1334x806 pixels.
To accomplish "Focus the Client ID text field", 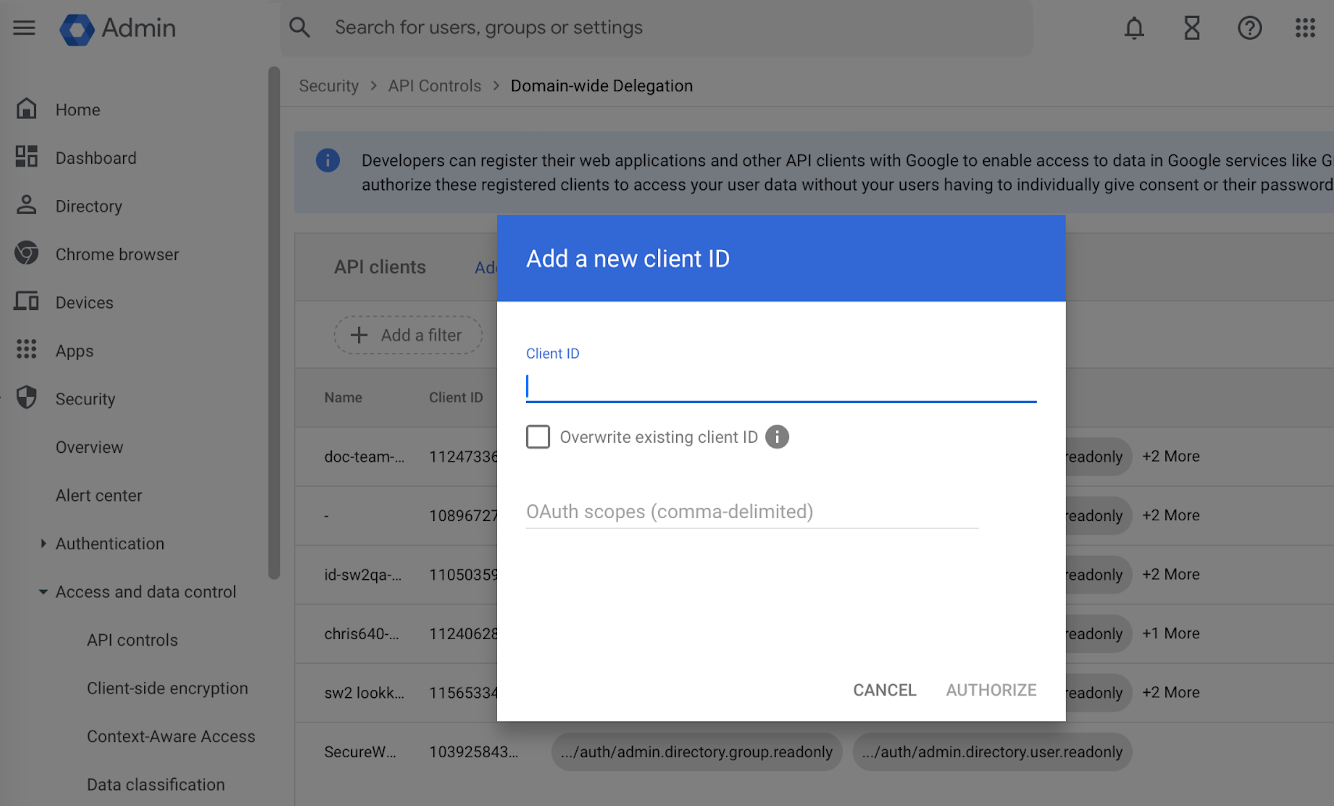I will click(780, 387).
